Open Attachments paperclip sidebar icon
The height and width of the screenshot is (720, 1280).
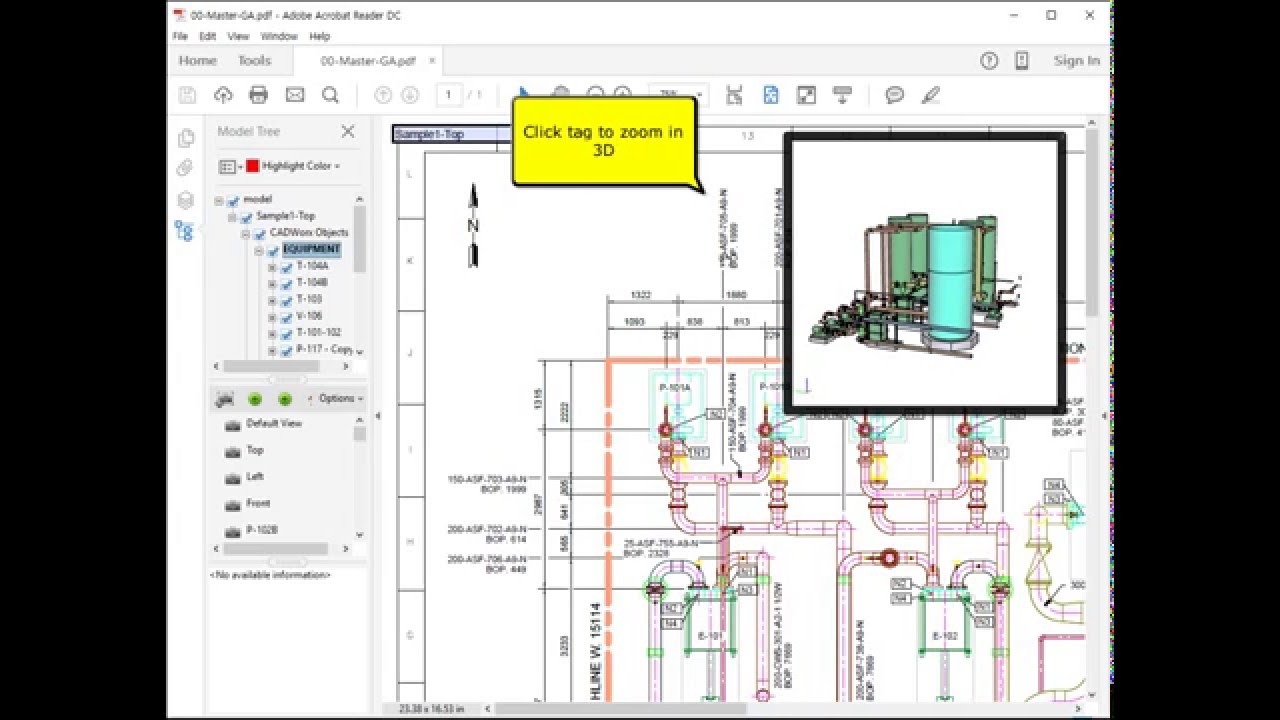185,169
